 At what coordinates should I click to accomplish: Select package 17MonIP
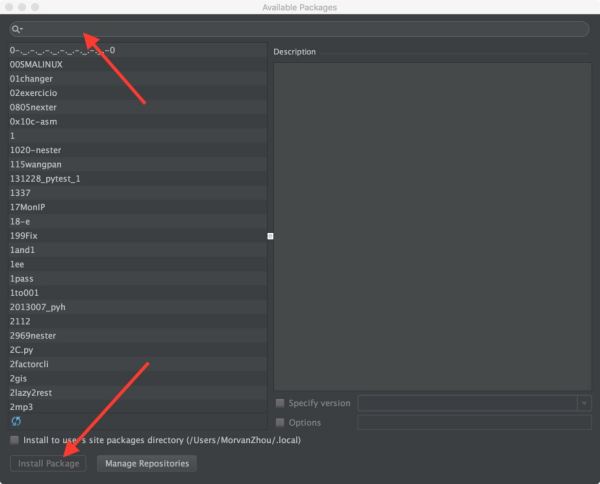[x=138, y=207]
